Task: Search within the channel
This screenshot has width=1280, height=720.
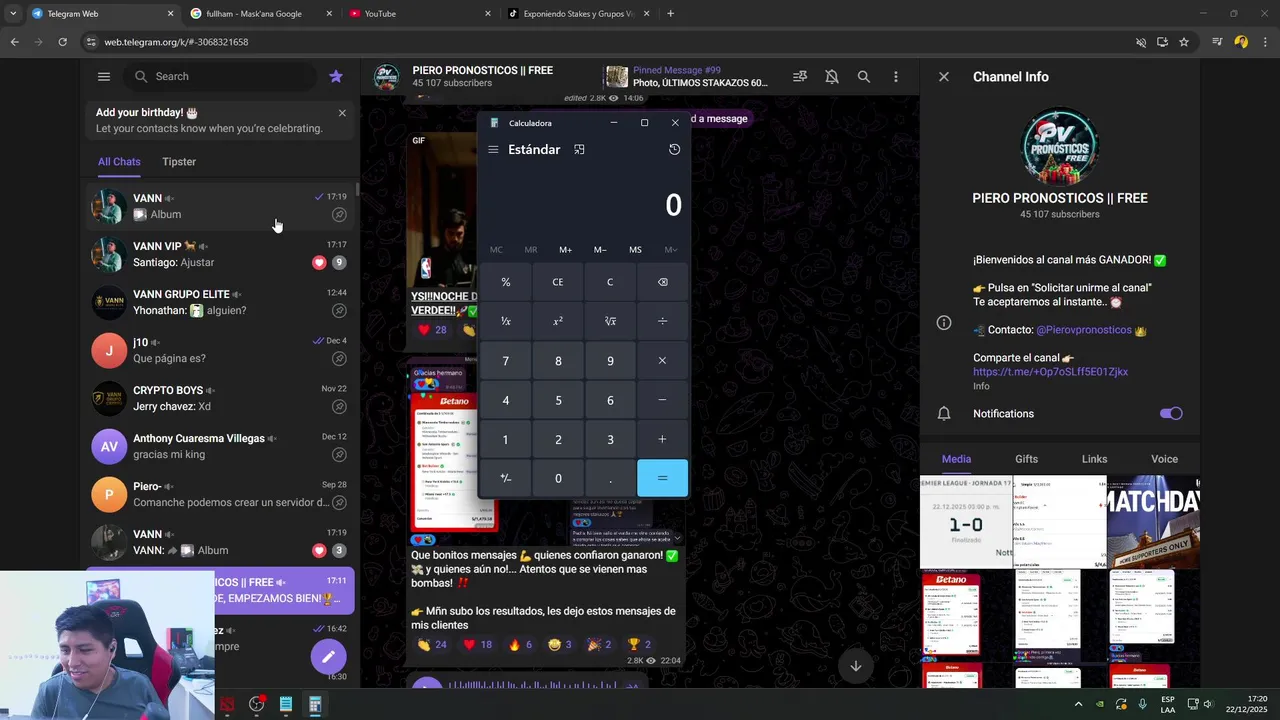Action: pos(864,76)
